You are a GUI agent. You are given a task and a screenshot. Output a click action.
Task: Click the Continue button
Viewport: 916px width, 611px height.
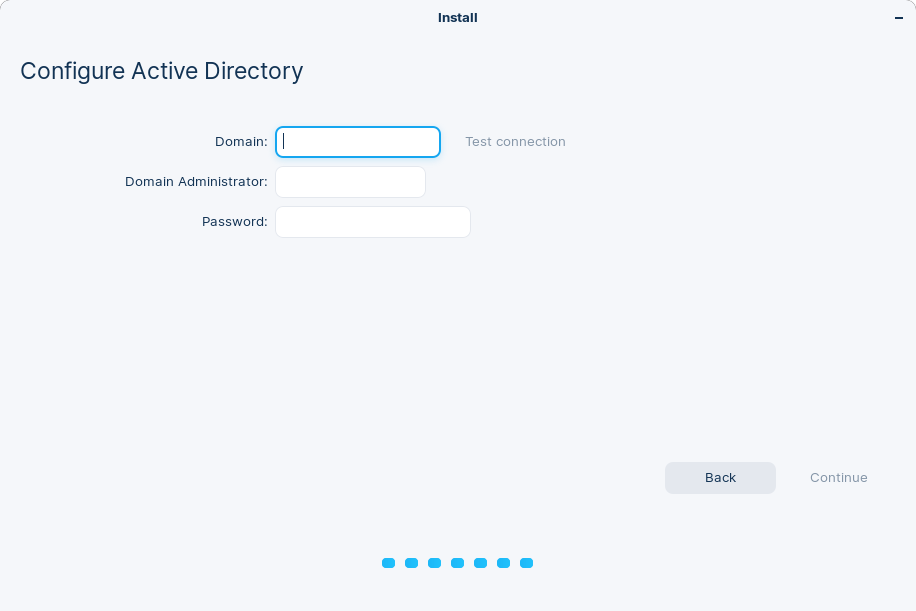(838, 477)
